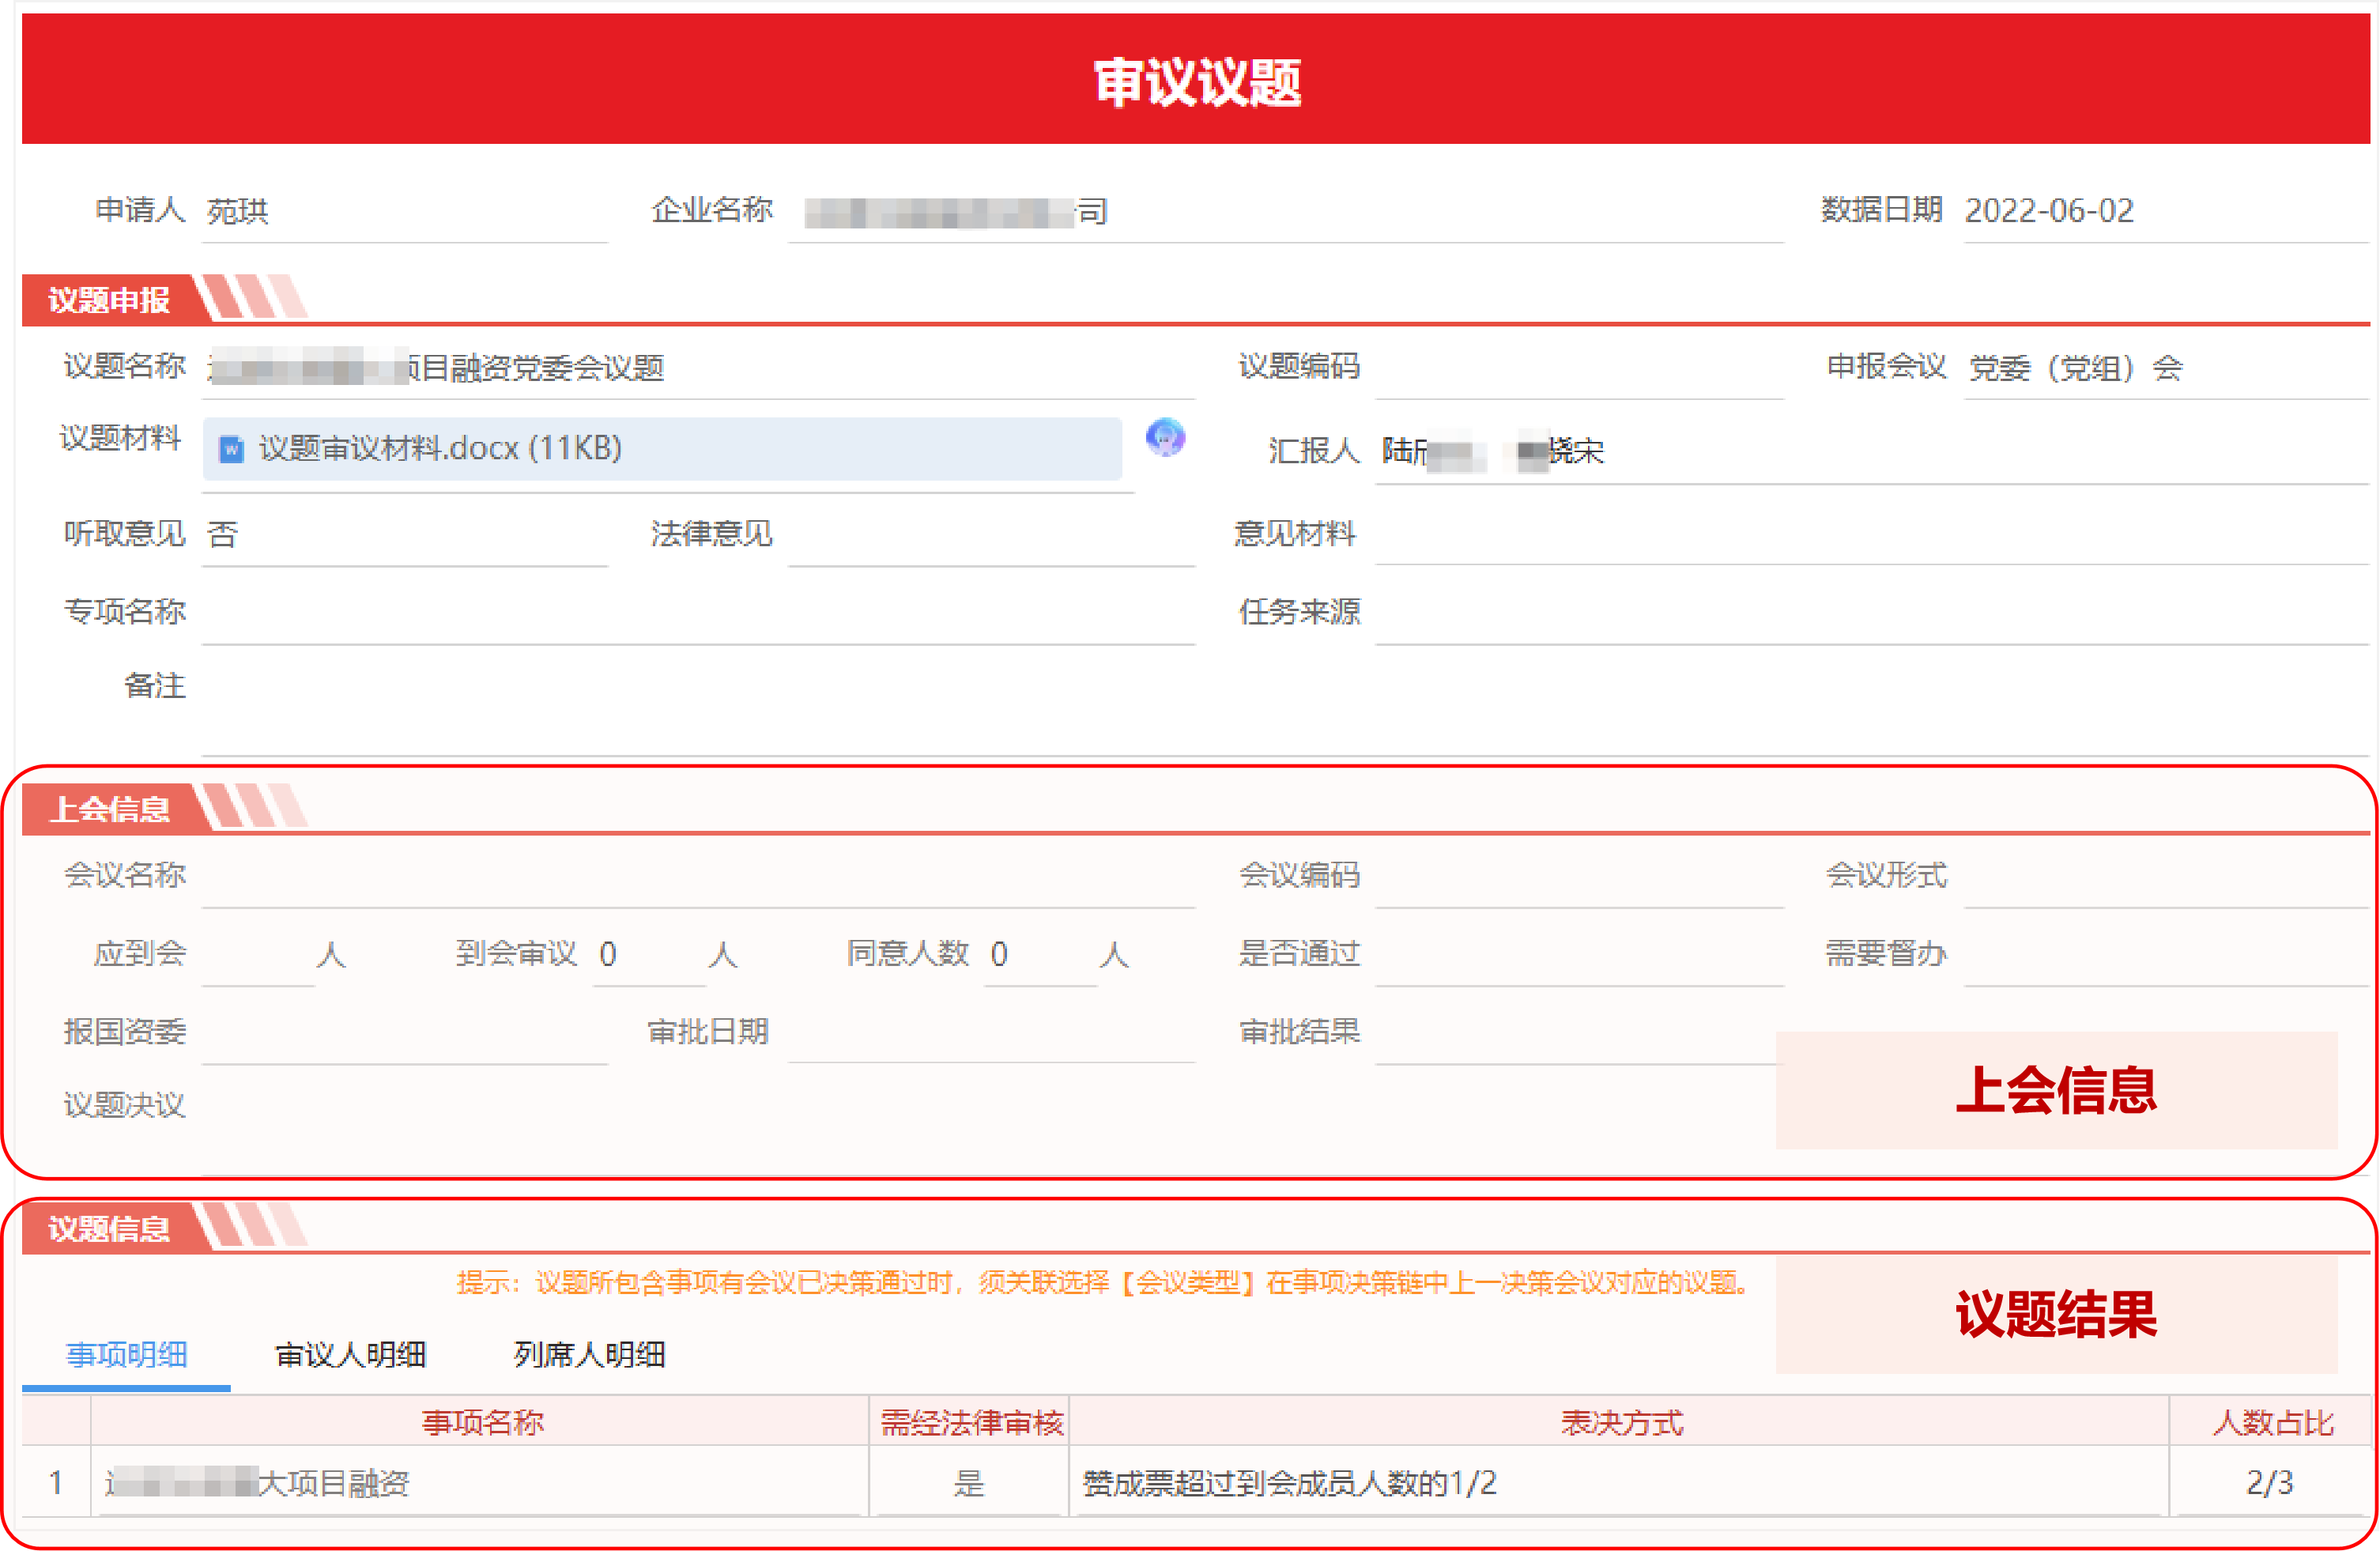Click the 申请人 input showing 苑琪
The width and height of the screenshot is (2380, 1551).
[400, 211]
